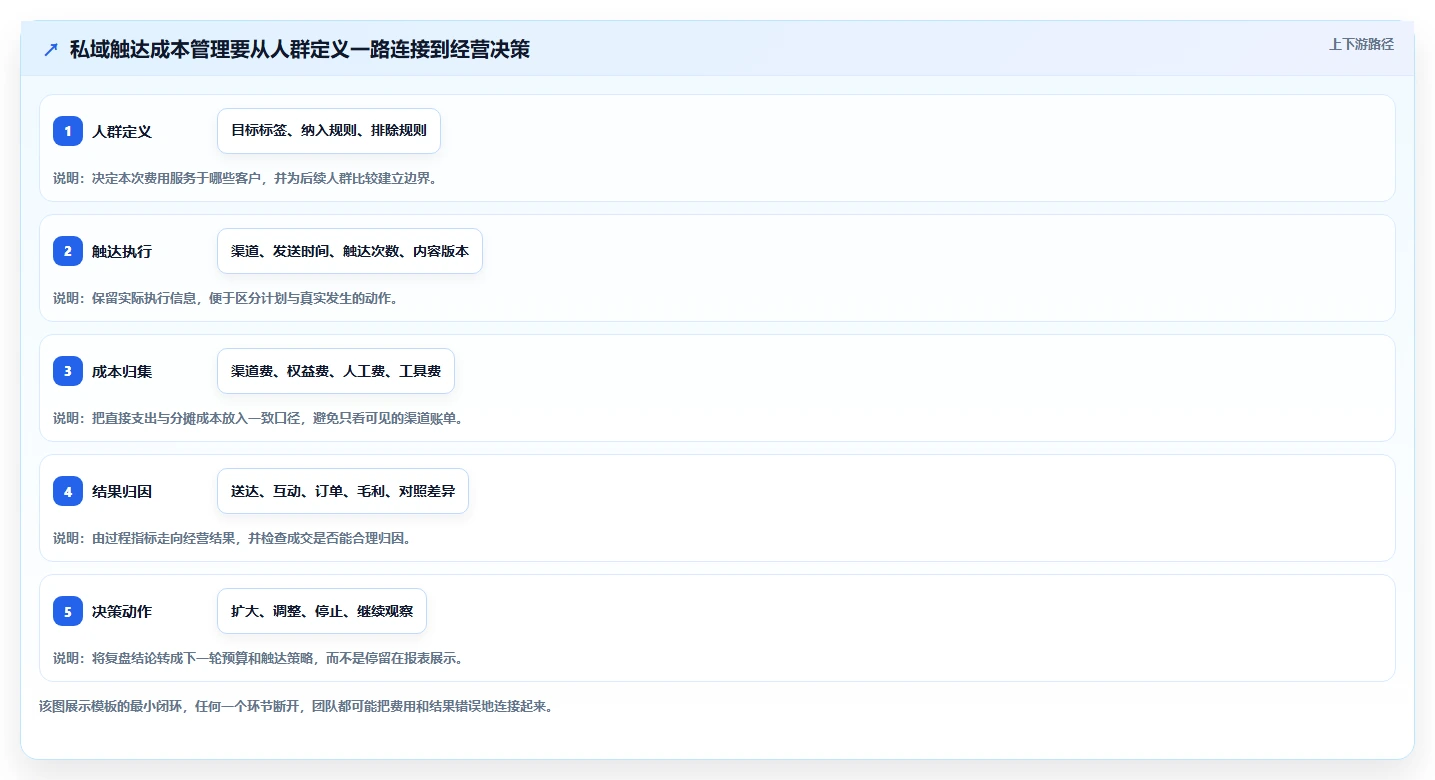
Task: Click the number 2 step badge
Action: click(68, 251)
